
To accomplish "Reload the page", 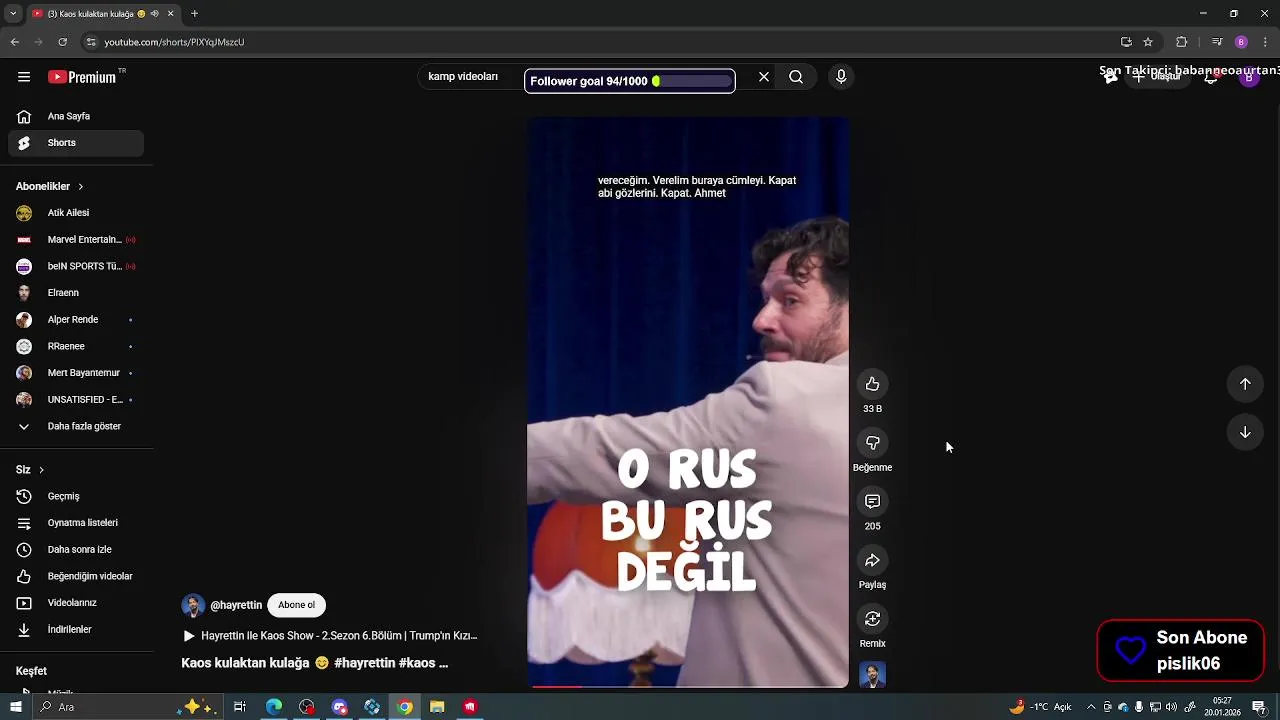I will 62,42.
